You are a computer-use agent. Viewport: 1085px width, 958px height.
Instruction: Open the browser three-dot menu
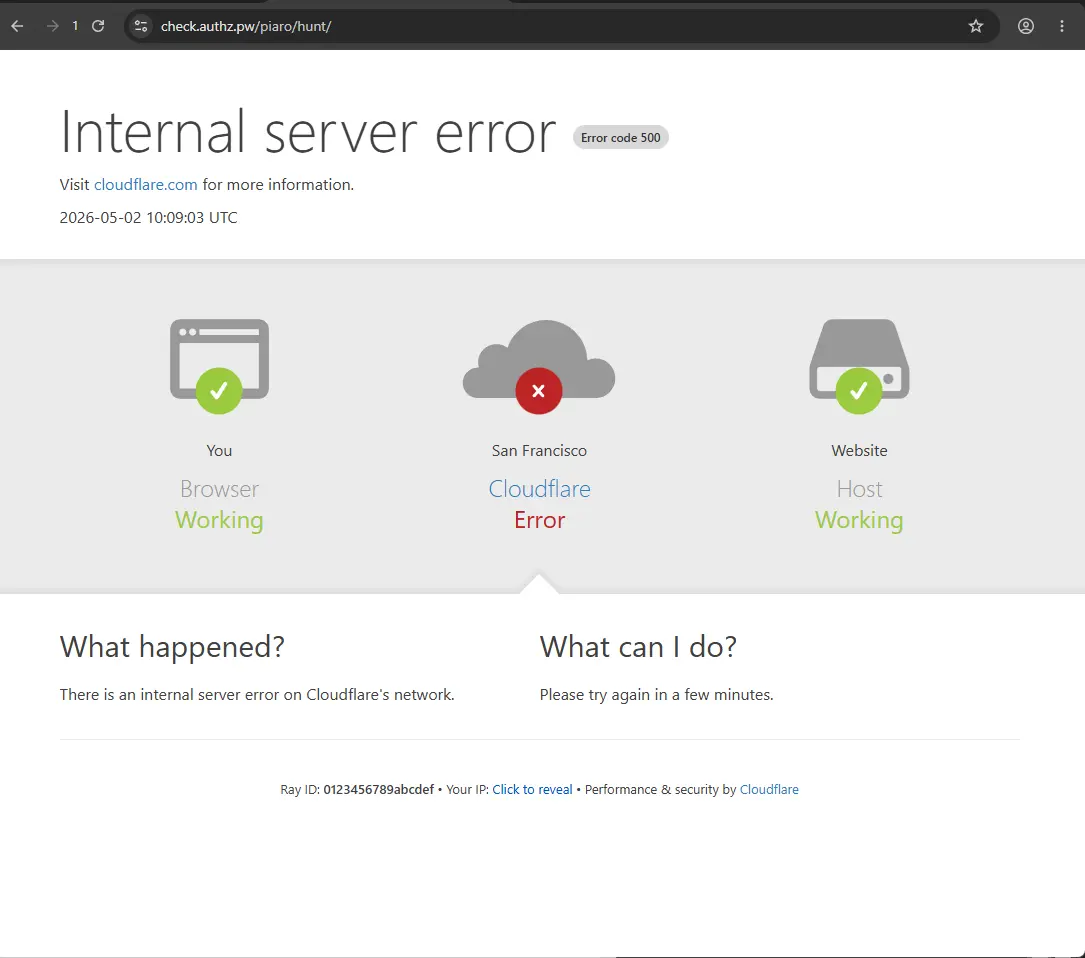pos(1061,26)
